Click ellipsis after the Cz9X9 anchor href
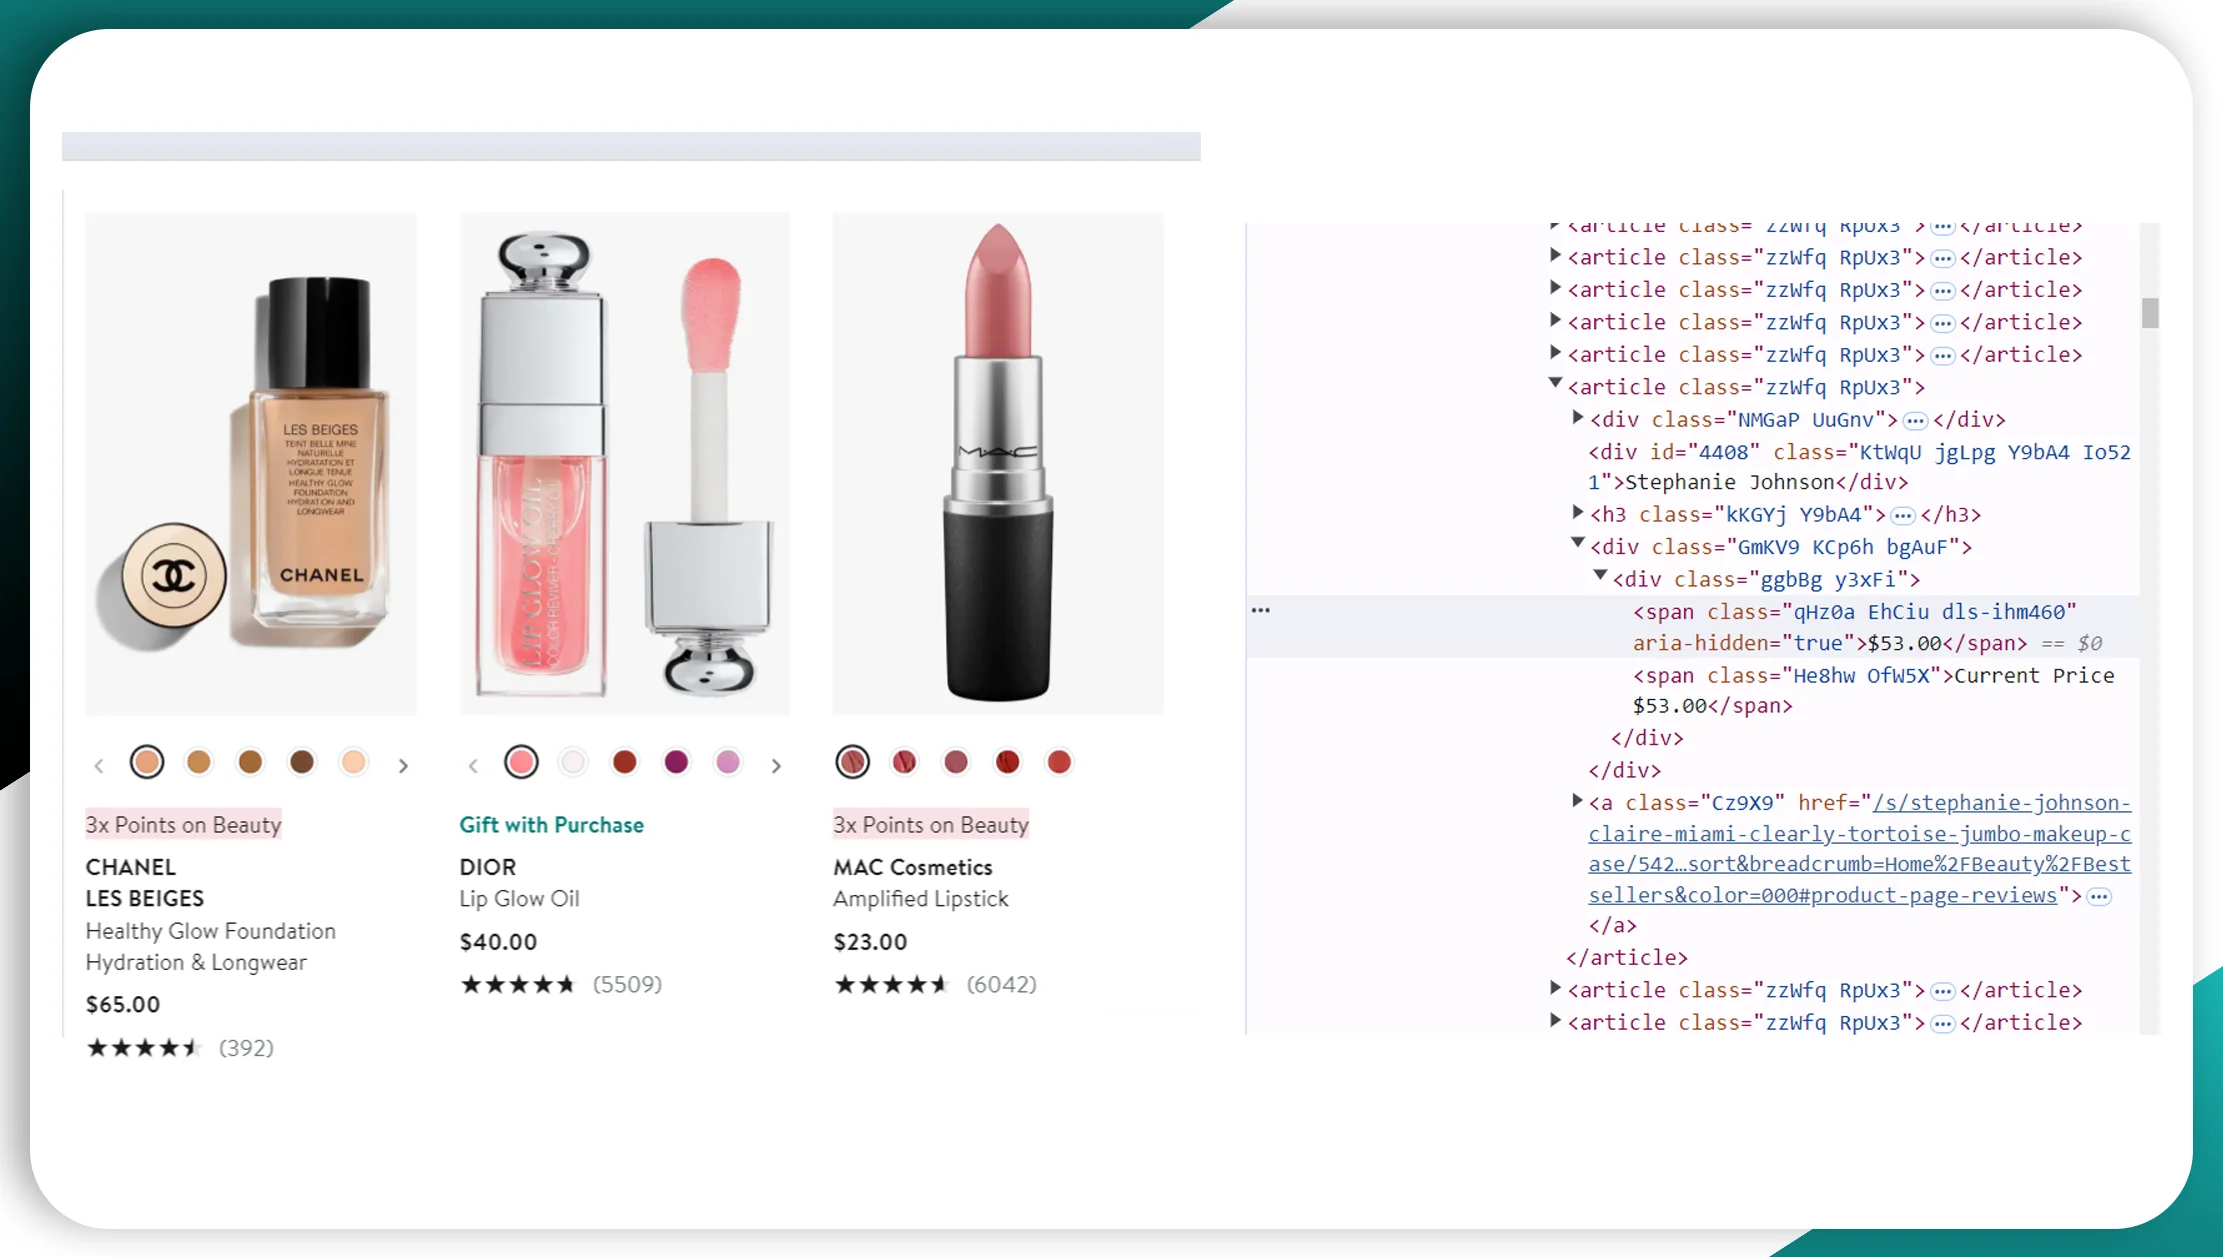Image resolution: width=2223 pixels, height=1257 pixels. tap(2099, 897)
